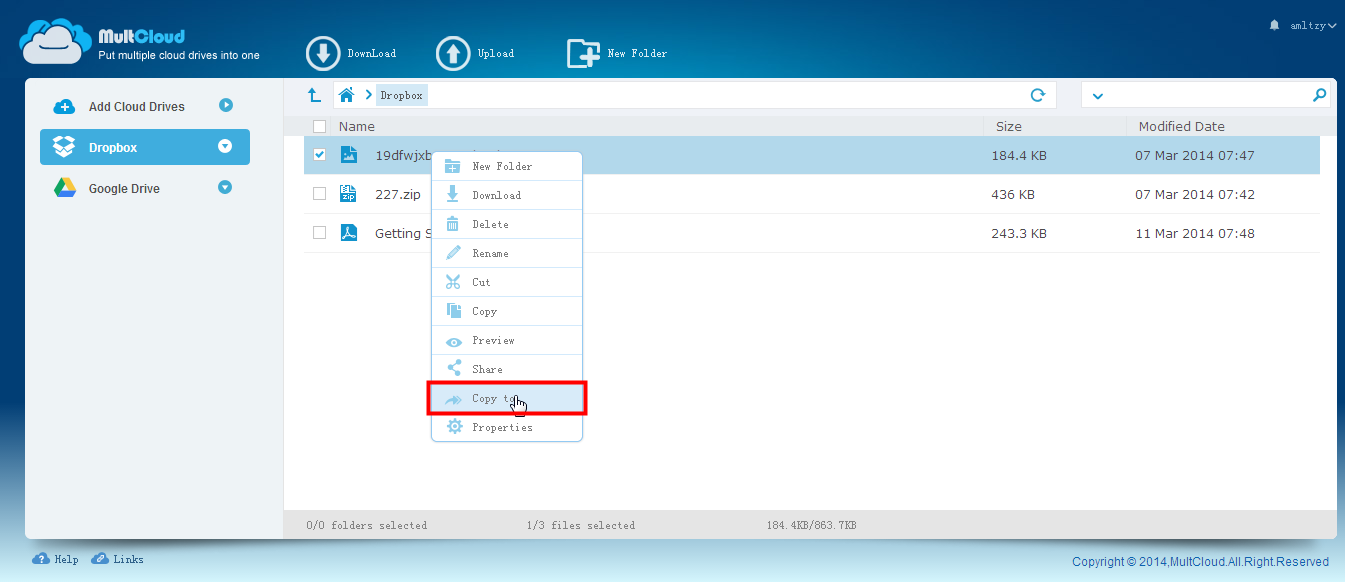The width and height of the screenshot is (1345, 582).
Task: Choose Cut in context menu
Action: point(507,282)
